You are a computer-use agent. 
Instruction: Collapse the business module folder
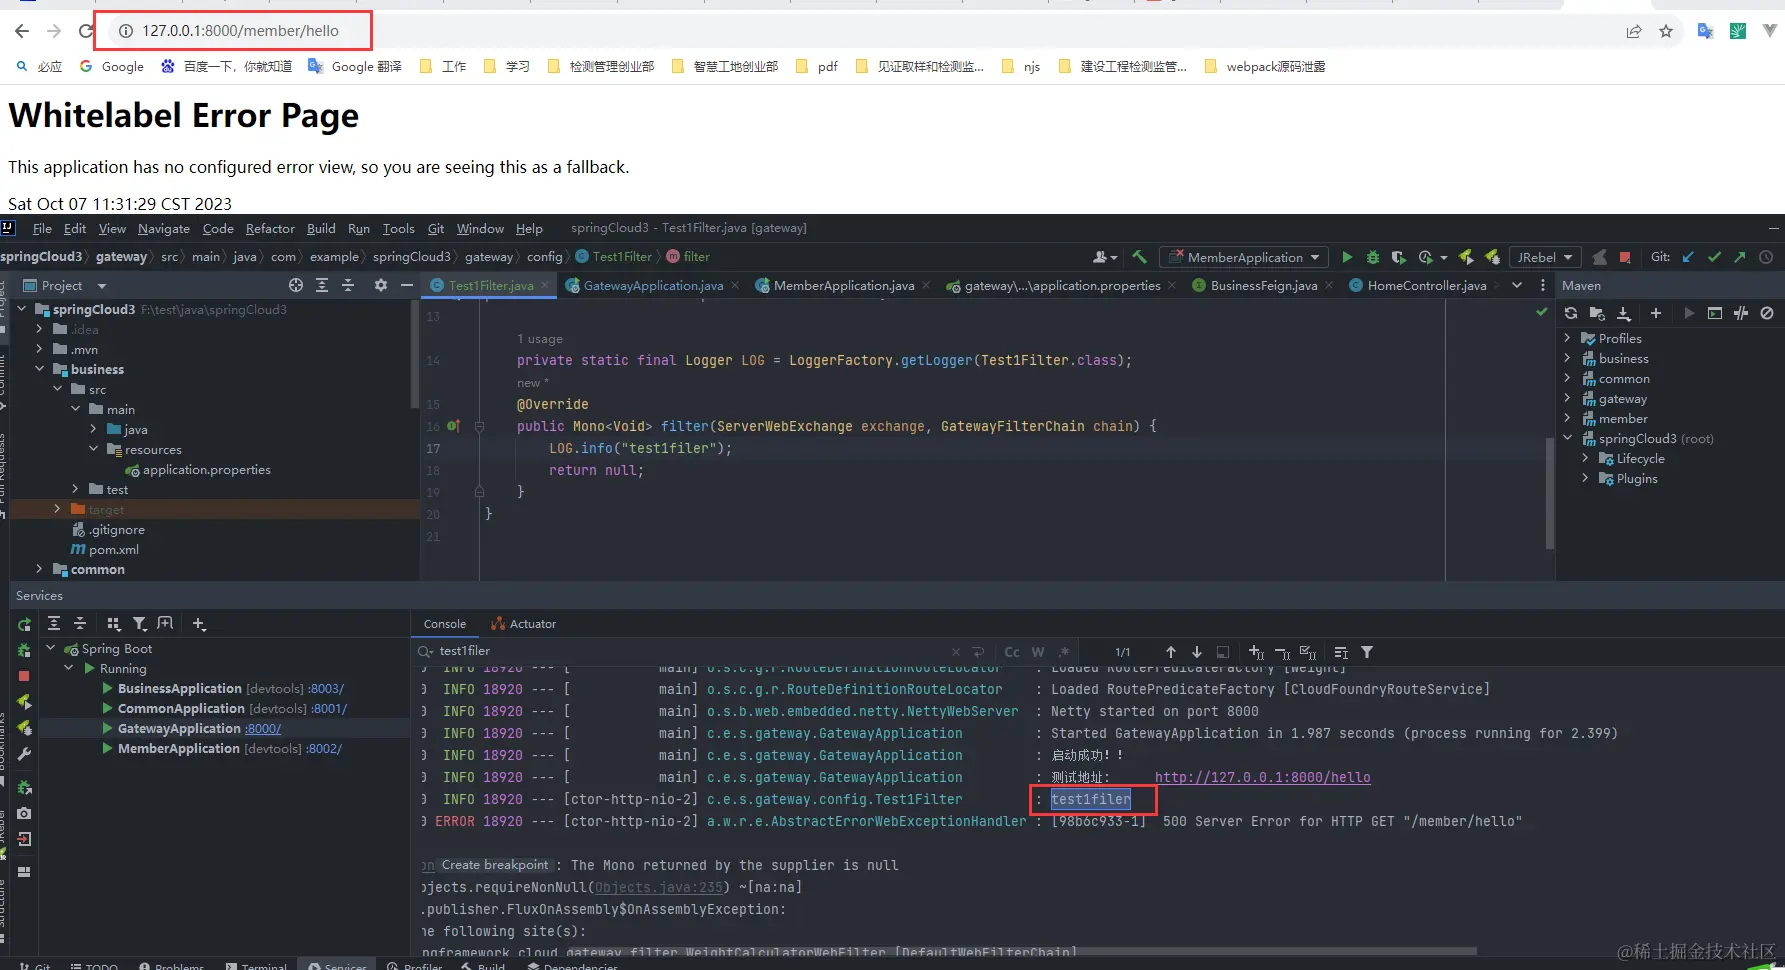point(40,369)
